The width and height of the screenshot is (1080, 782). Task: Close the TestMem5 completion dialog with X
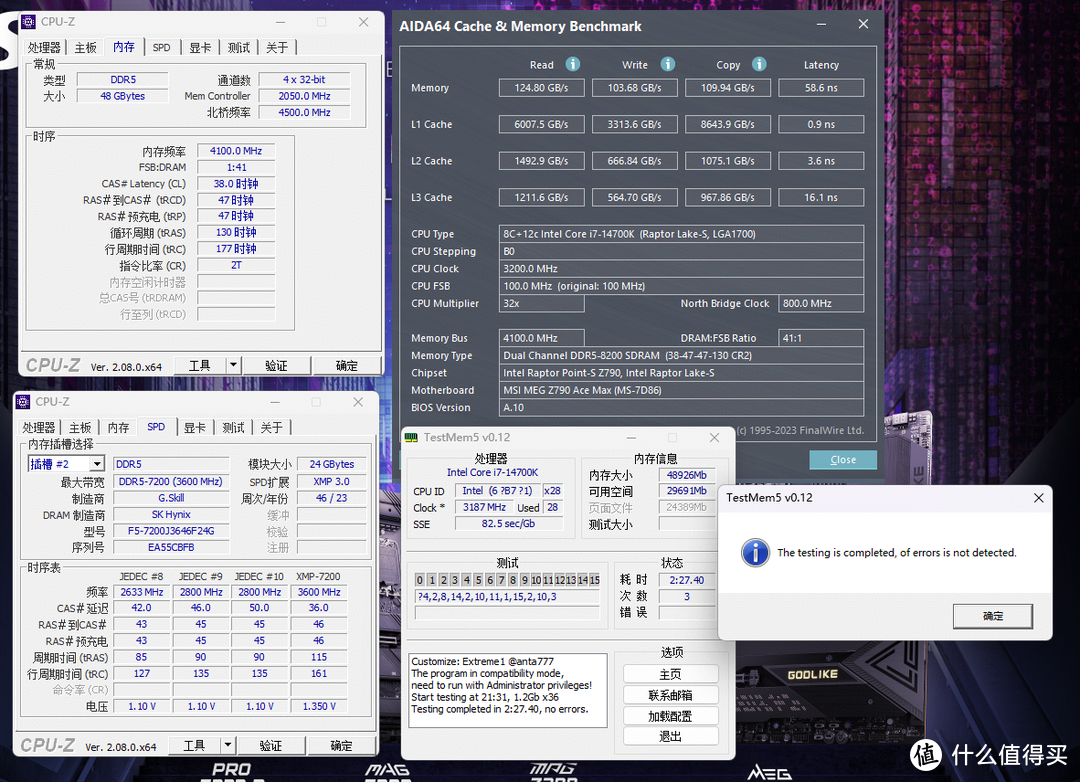[x=1039, y=497]
